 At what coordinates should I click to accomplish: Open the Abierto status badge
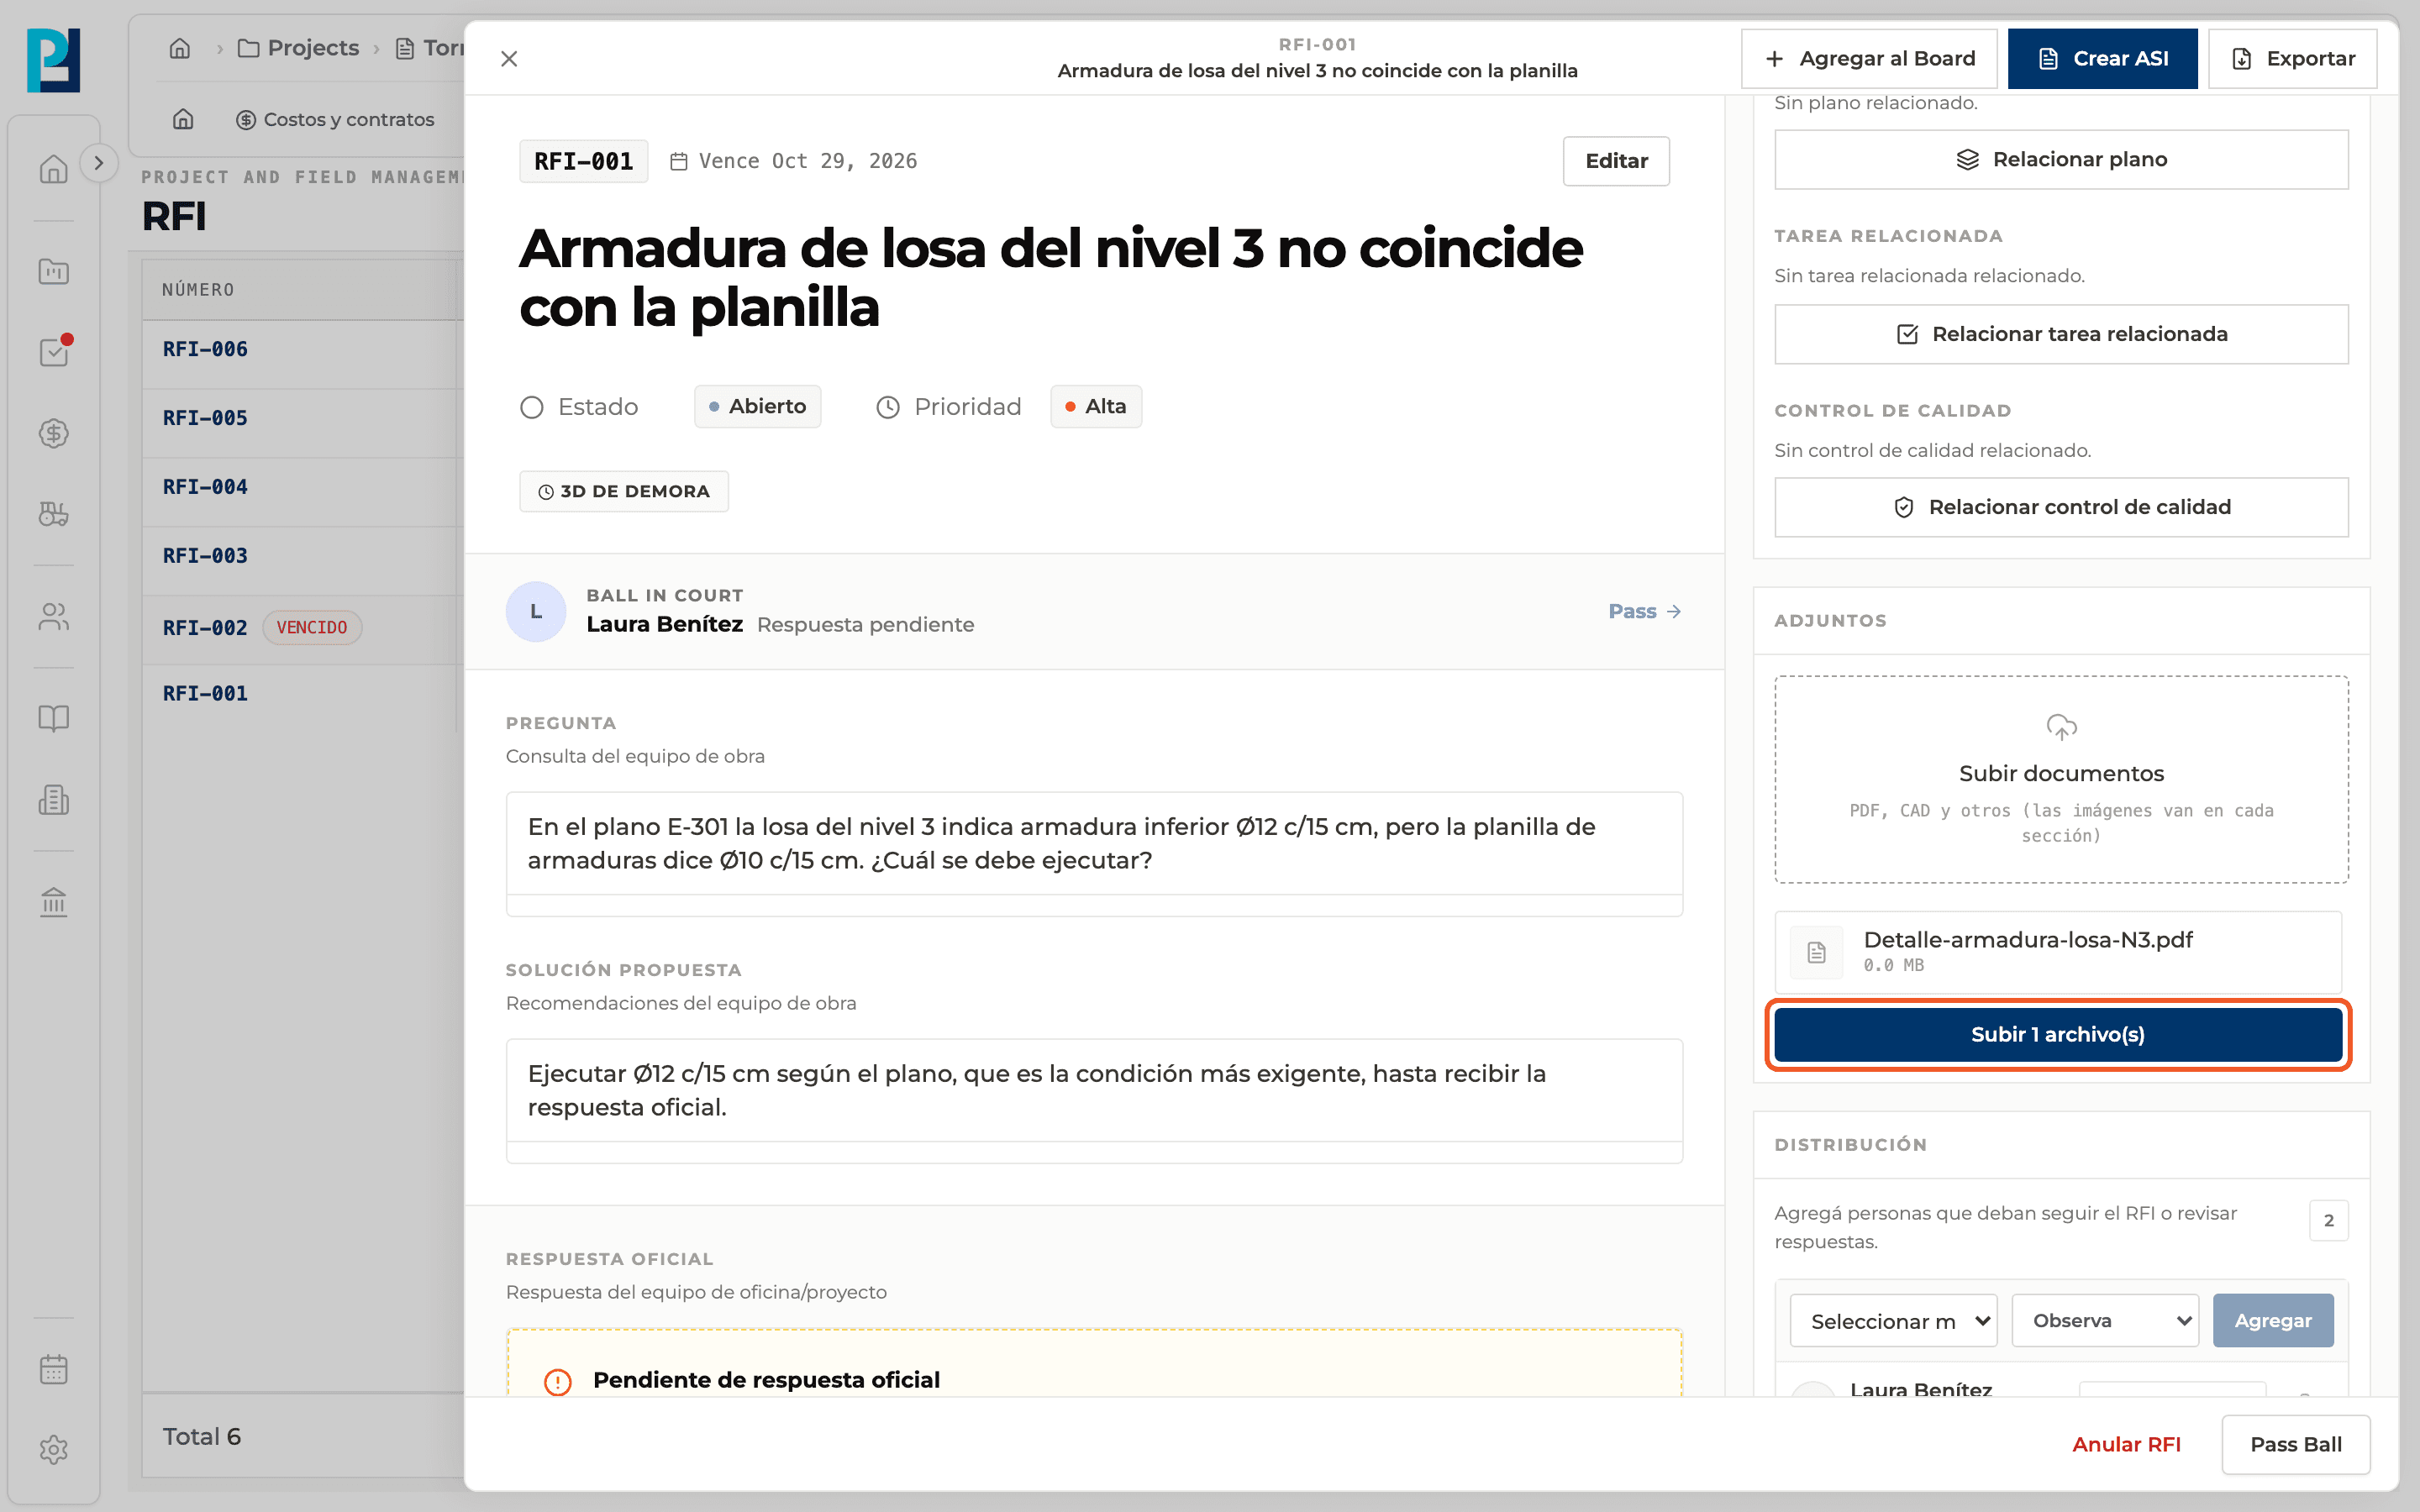pyautogui.click(x=758, y=406)
